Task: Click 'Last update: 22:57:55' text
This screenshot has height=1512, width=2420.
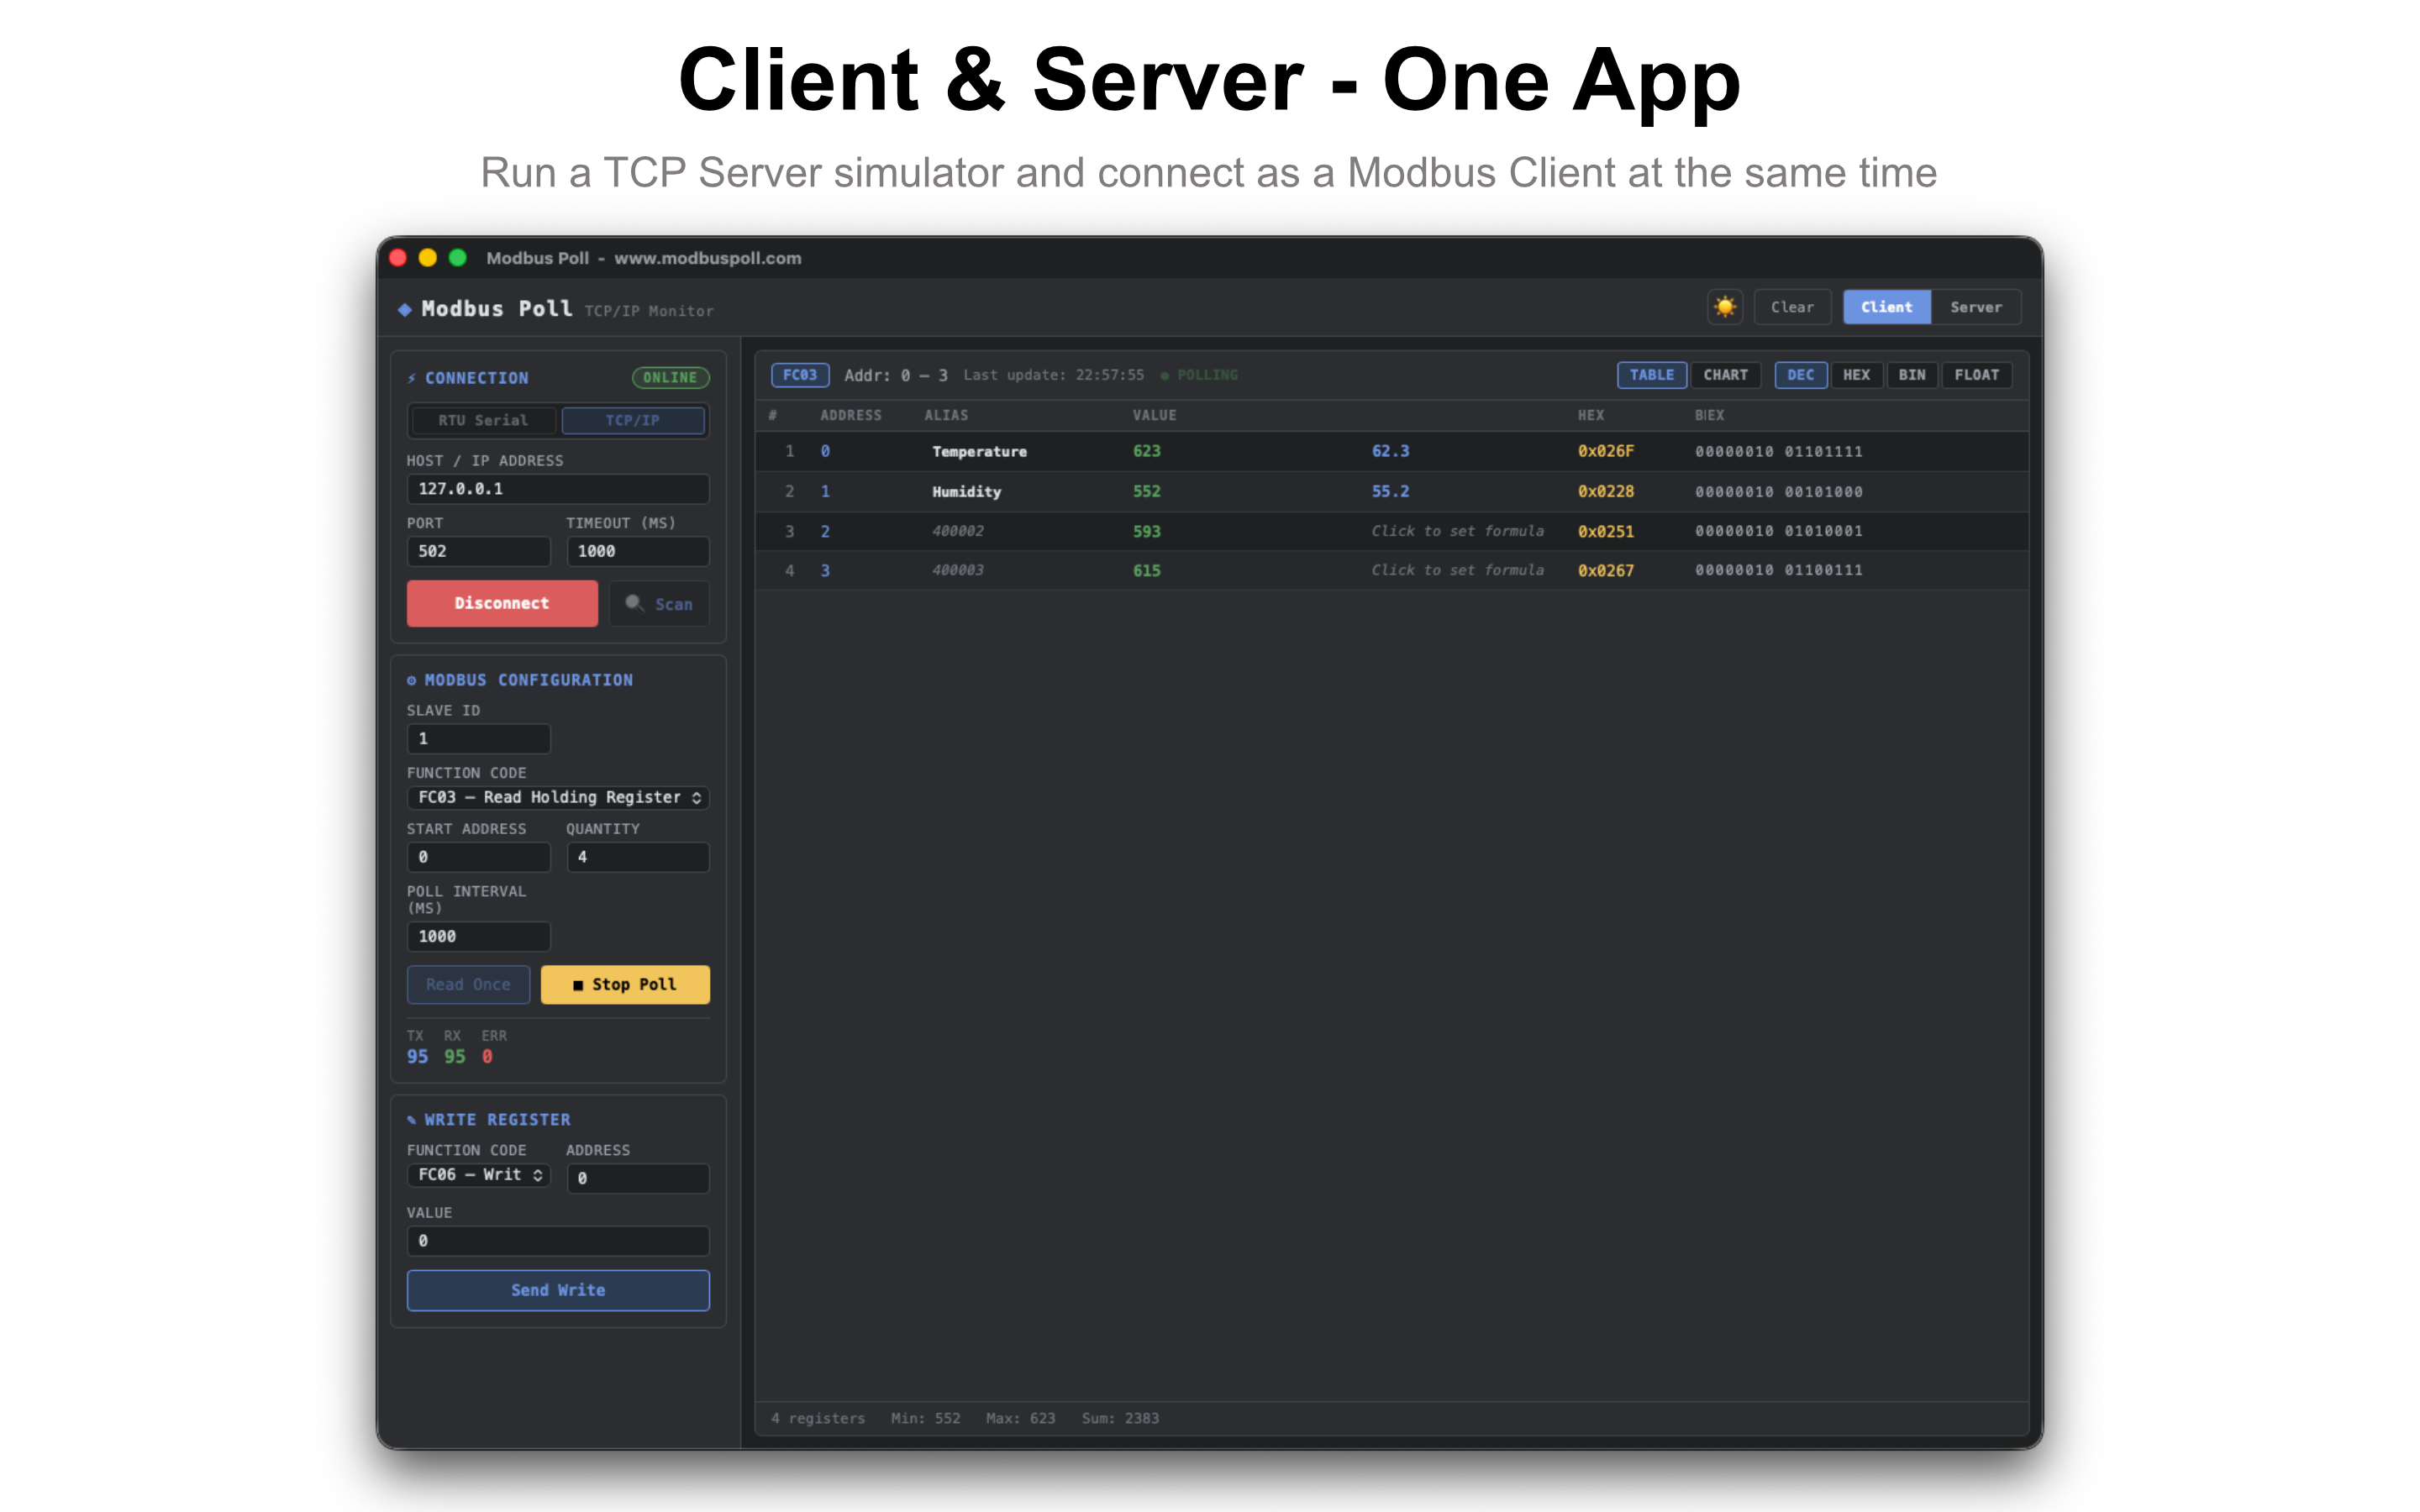Action: (x=1053, y=375)
